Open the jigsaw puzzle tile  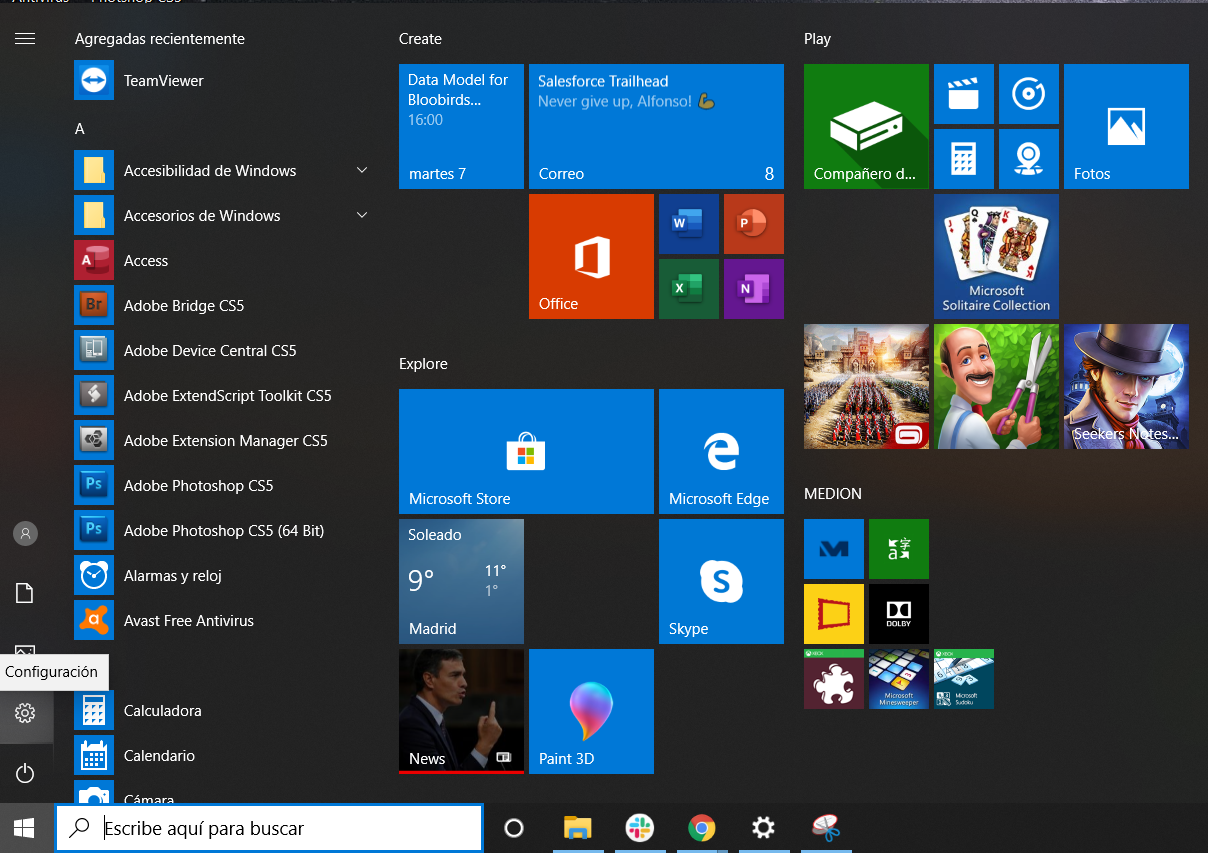834,679
